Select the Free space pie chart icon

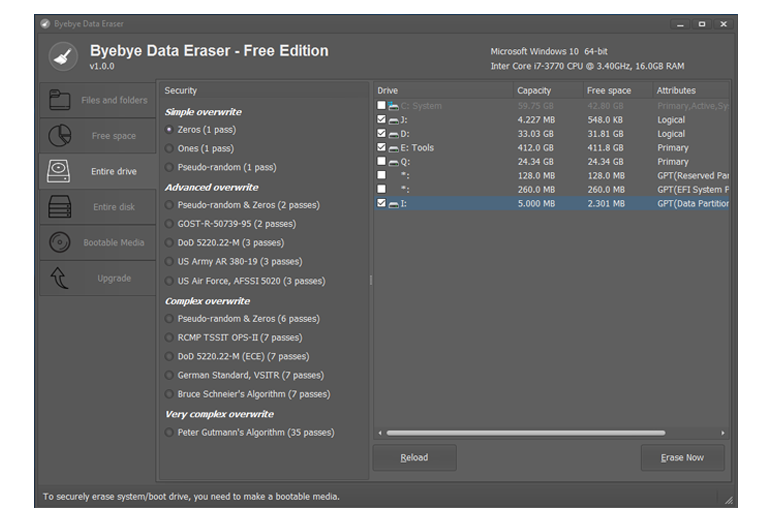tap(60, 136)
